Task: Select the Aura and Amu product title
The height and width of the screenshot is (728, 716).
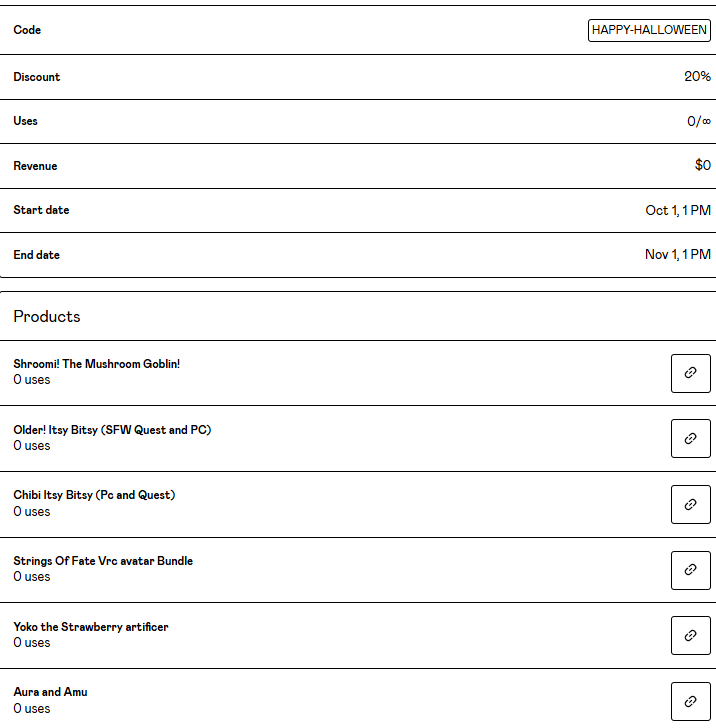Action: pos(50,692)
